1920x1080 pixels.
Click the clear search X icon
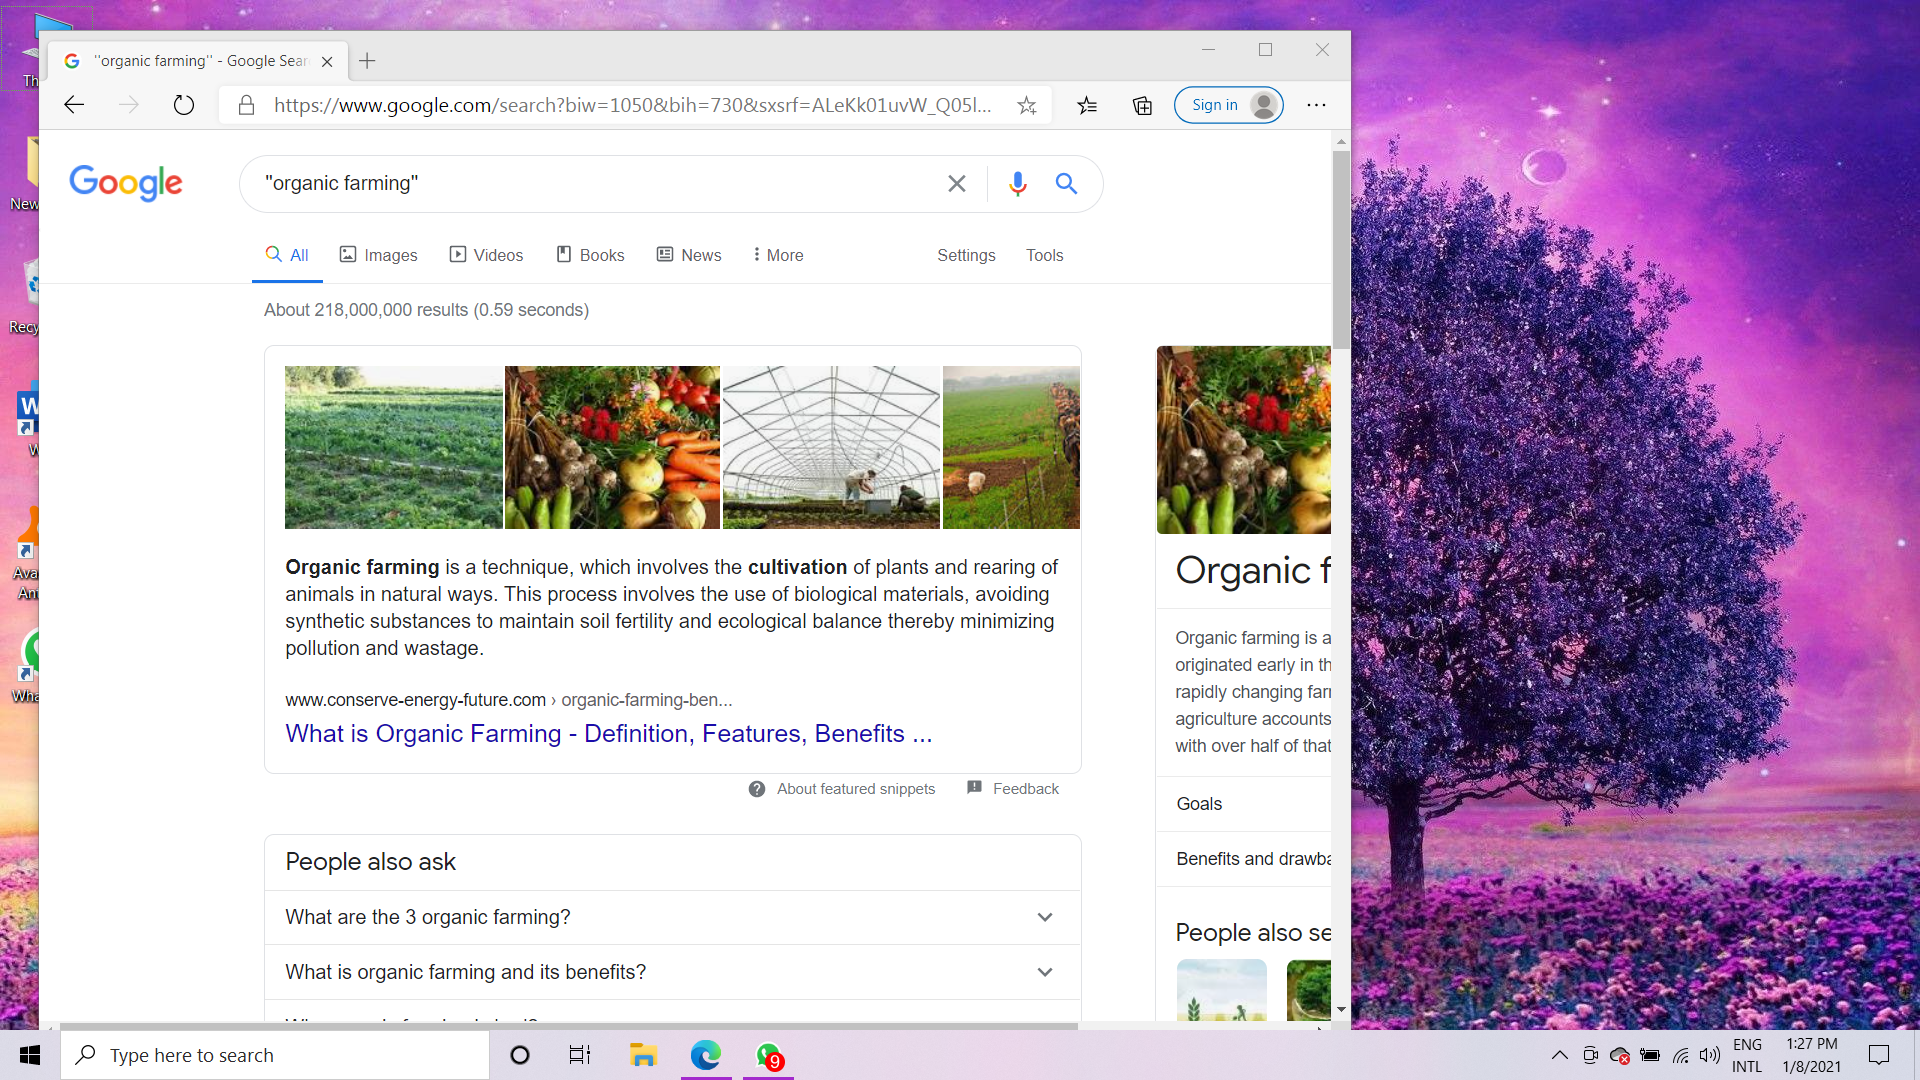[x=956, y=183]
